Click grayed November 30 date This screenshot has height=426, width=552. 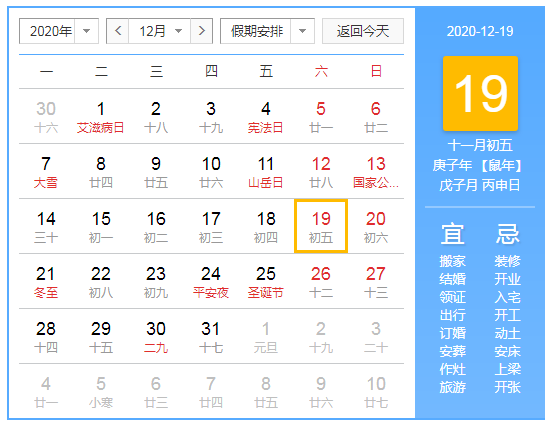tap(46, 117)
